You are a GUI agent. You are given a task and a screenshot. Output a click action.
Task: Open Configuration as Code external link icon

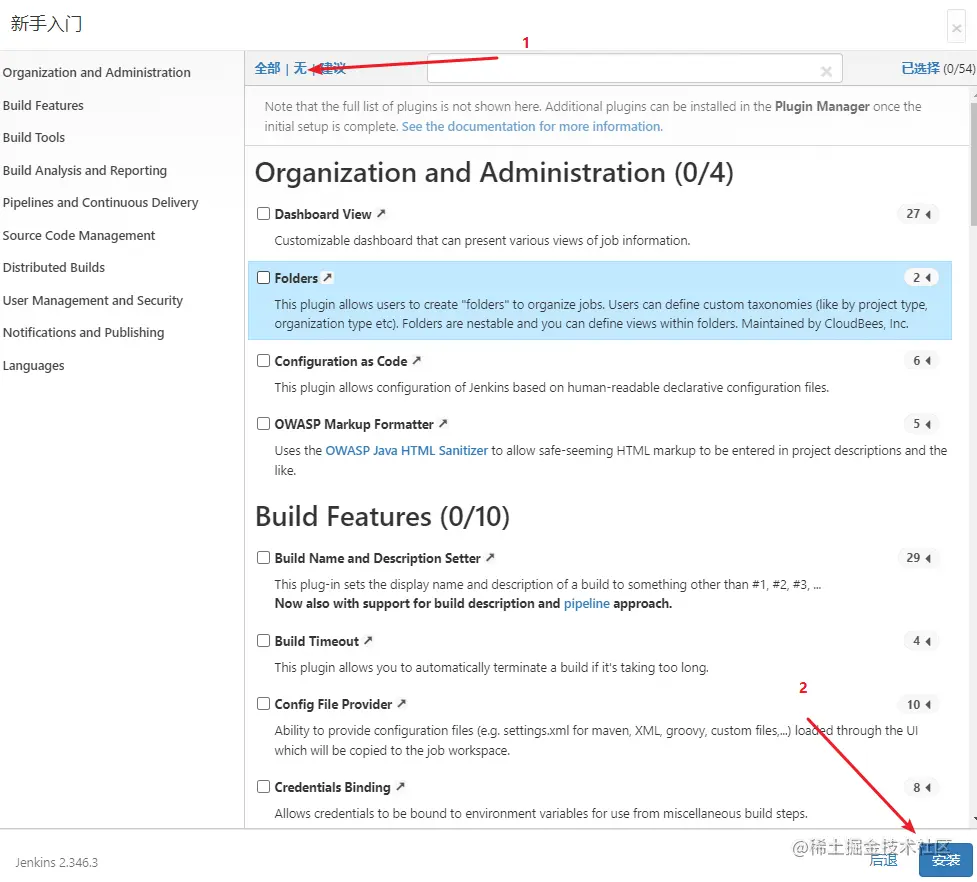(417, 361)
